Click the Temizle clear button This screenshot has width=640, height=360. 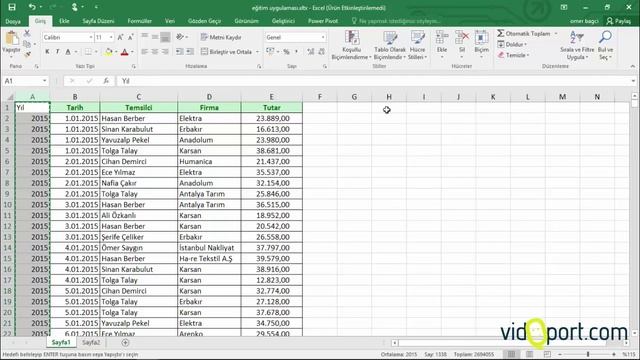[x=513, y=55]
